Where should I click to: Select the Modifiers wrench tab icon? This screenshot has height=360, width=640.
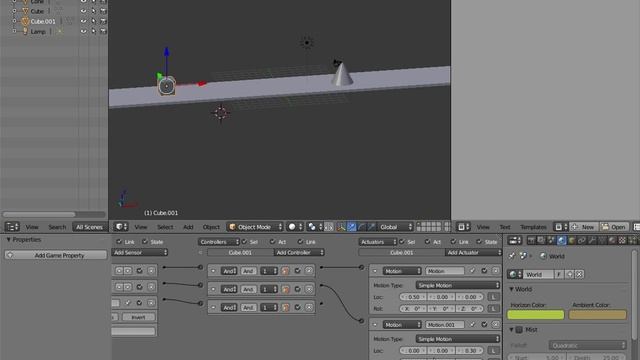(x=592, y=240)
